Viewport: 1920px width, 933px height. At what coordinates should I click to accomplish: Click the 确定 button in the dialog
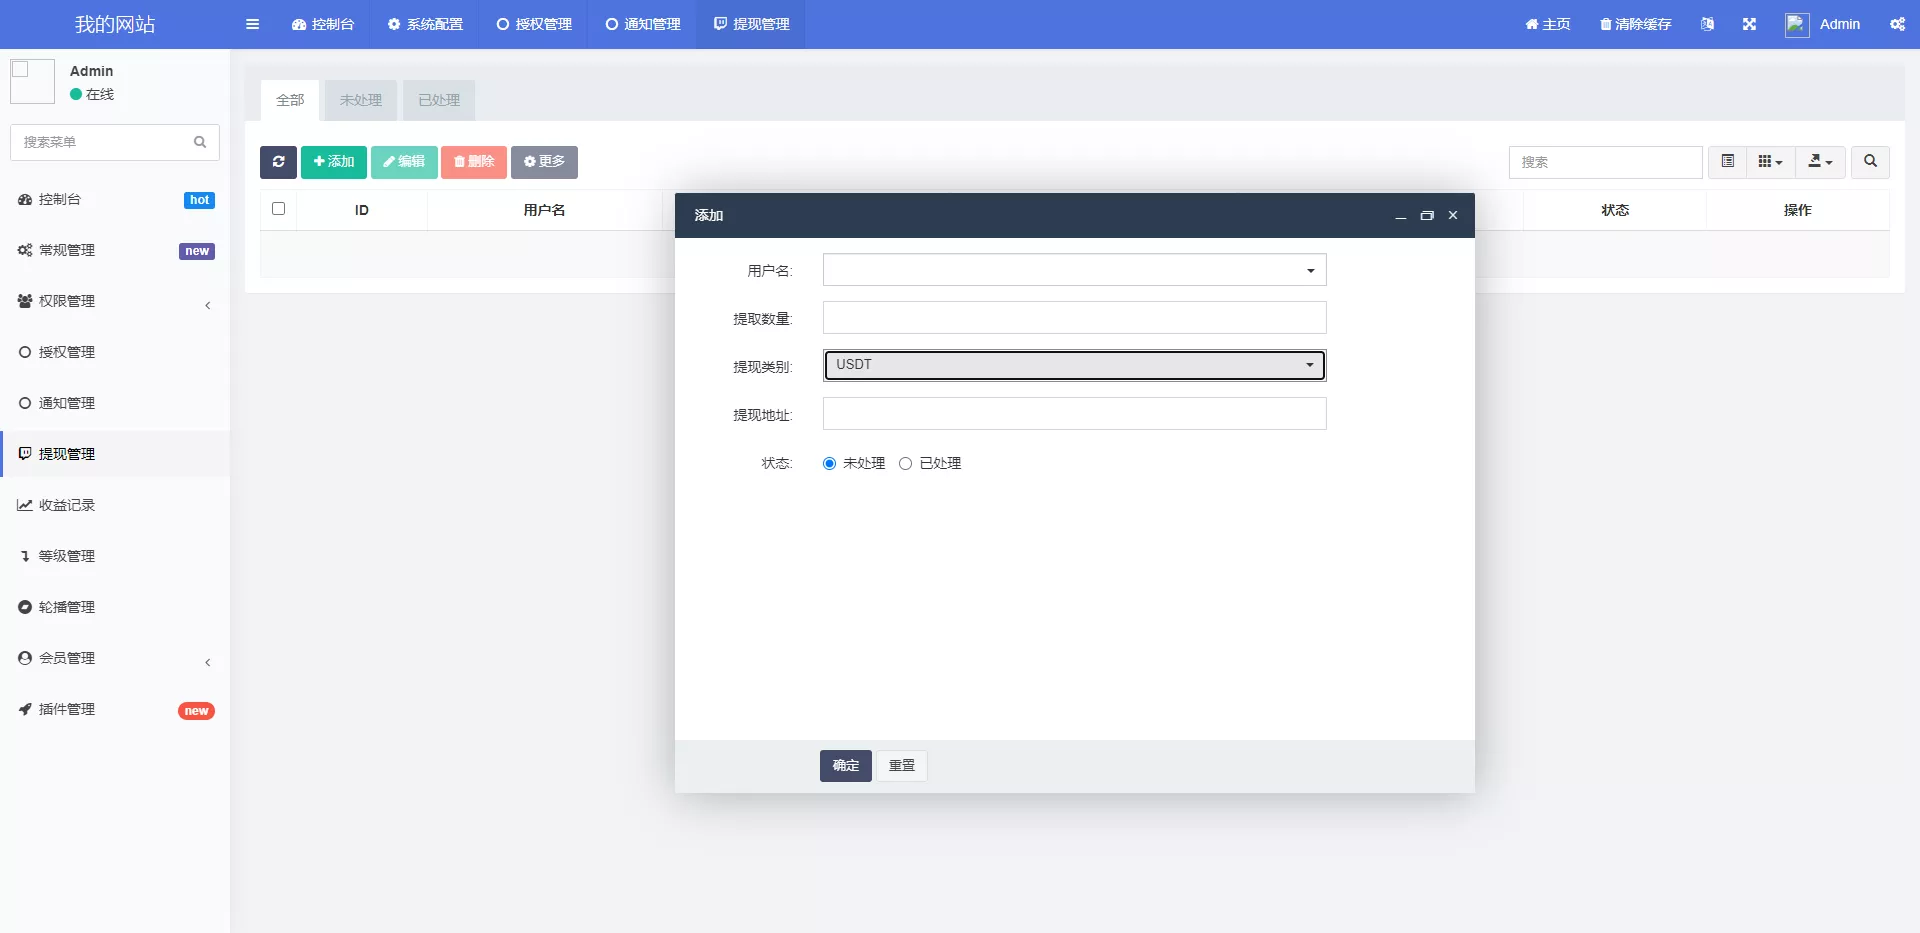click(845, 765)
